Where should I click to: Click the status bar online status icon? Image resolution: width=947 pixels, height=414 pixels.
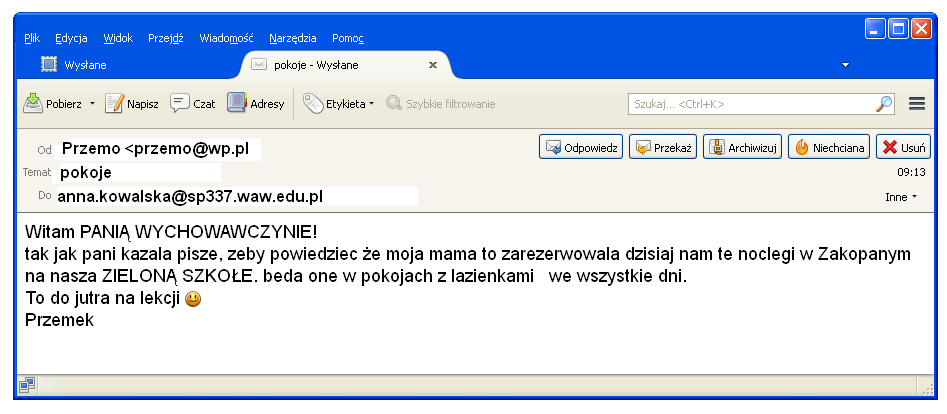[27, 384]
